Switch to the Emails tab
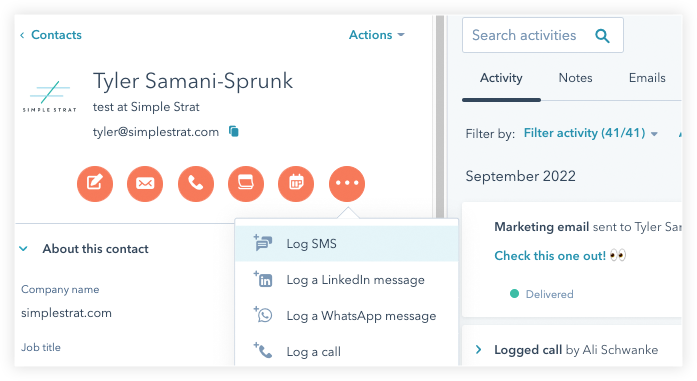697x381 pixels. tap(647, 78)
